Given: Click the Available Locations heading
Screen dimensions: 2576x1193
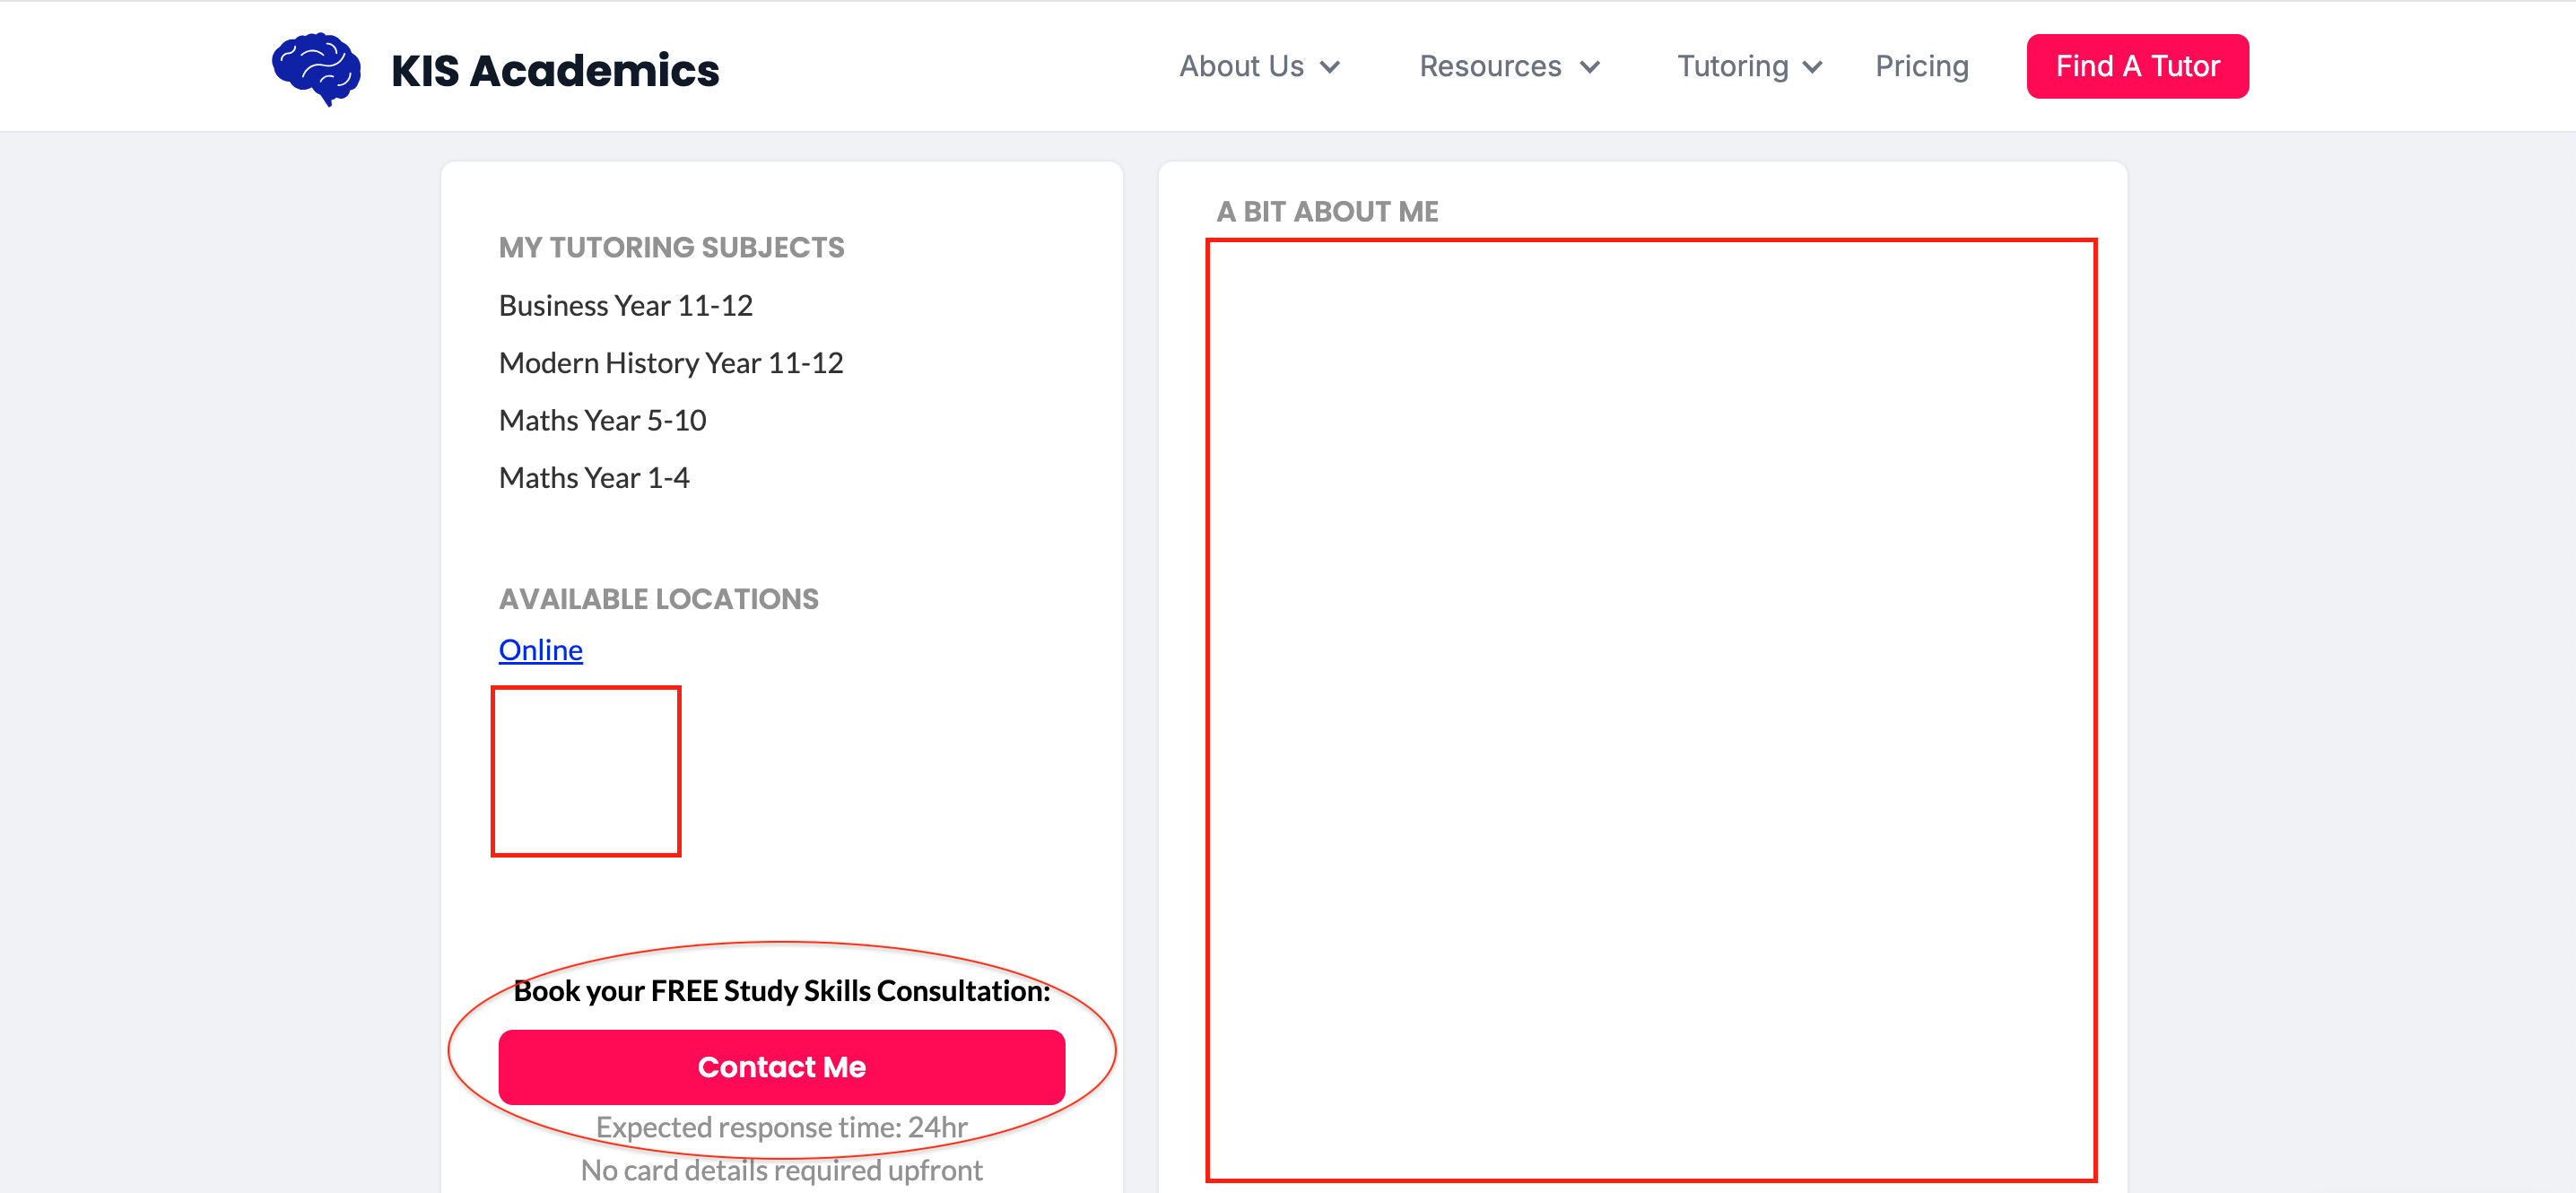Looking at the screenshot, I should (658, 599).
